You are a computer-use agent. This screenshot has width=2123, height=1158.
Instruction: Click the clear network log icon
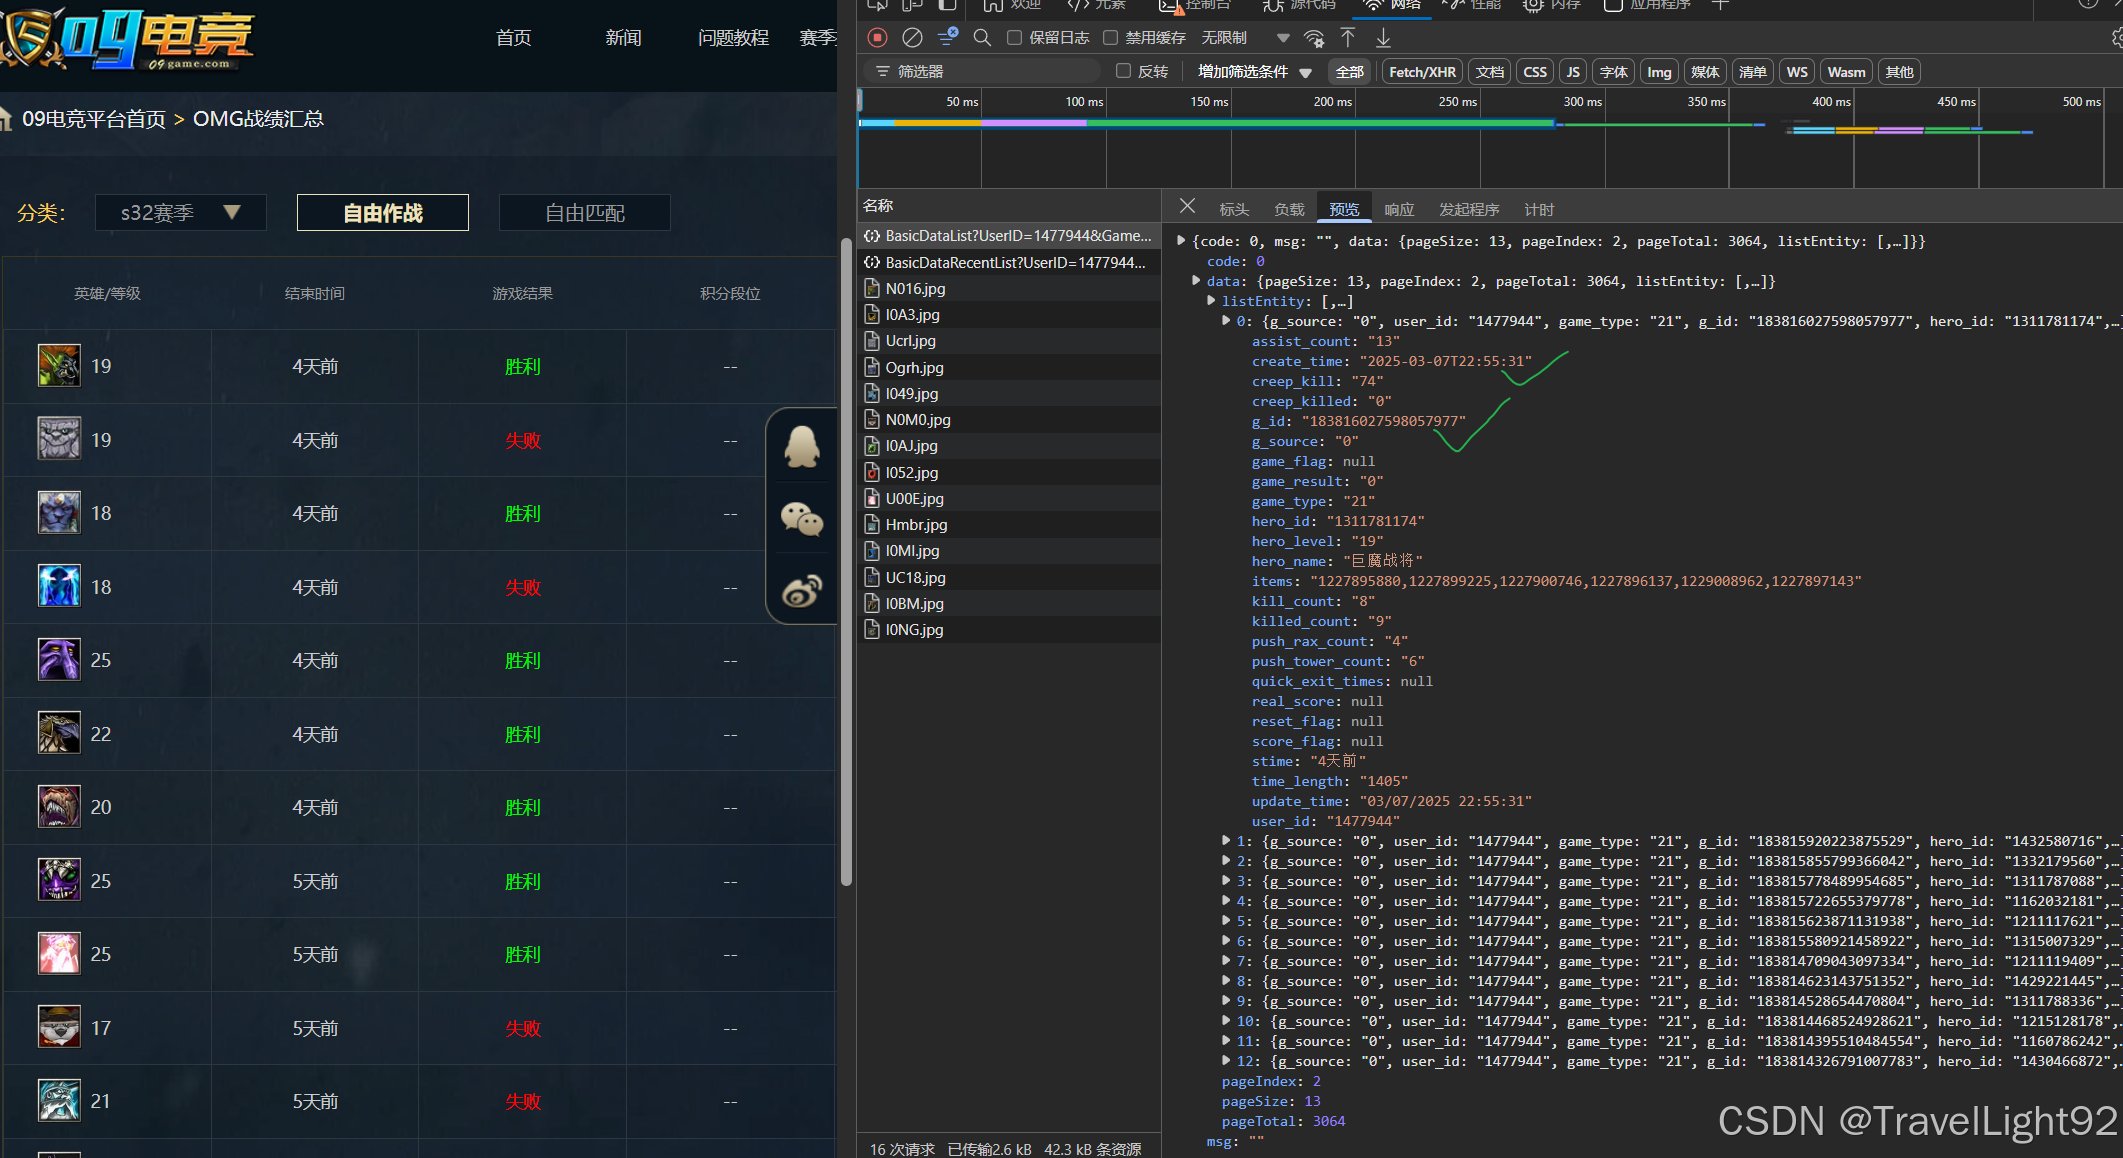point(912,38)
